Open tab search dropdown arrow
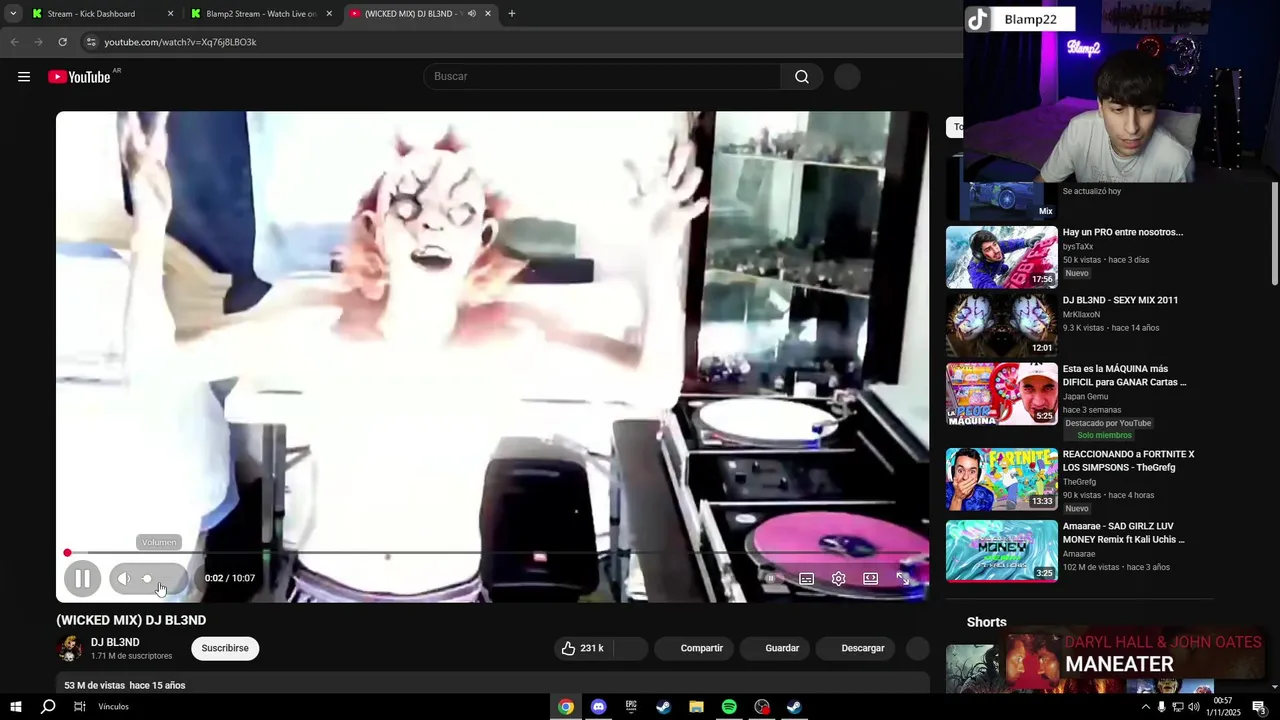The width and height of the screenshot is (1280, 720). pyautogui.click(x=13, y=14)
